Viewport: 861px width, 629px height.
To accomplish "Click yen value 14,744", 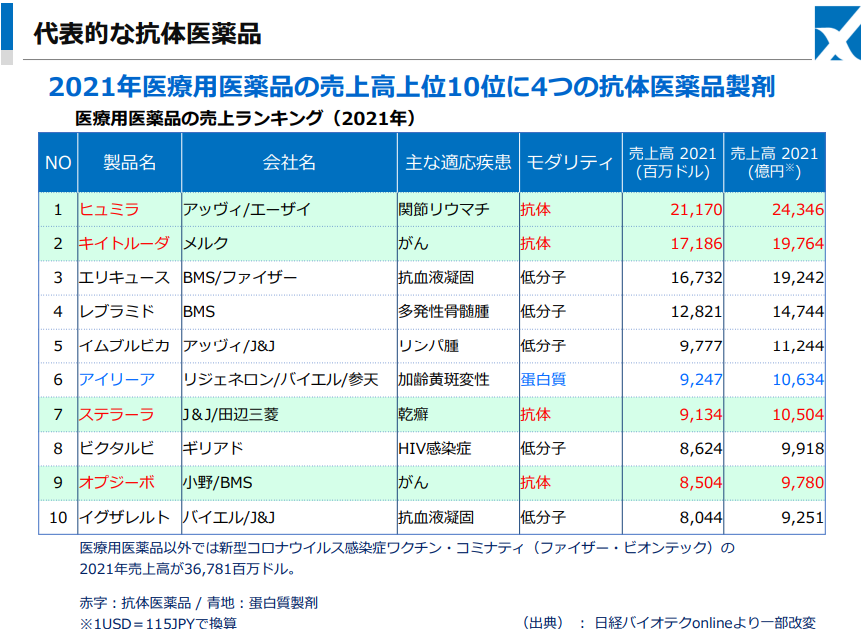I will (798, 311).
